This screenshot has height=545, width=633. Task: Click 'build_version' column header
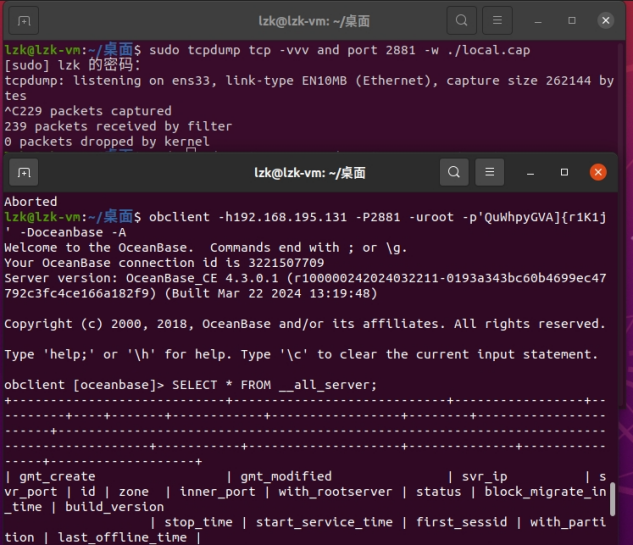[115, 507]
